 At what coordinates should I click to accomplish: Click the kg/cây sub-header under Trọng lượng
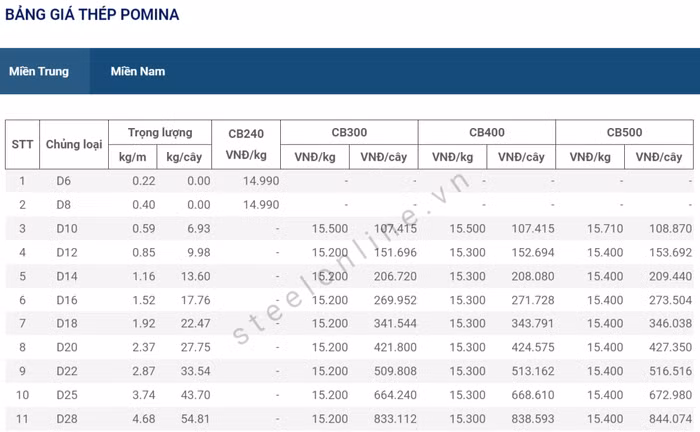pyautogui.click(x=188, y=157)
